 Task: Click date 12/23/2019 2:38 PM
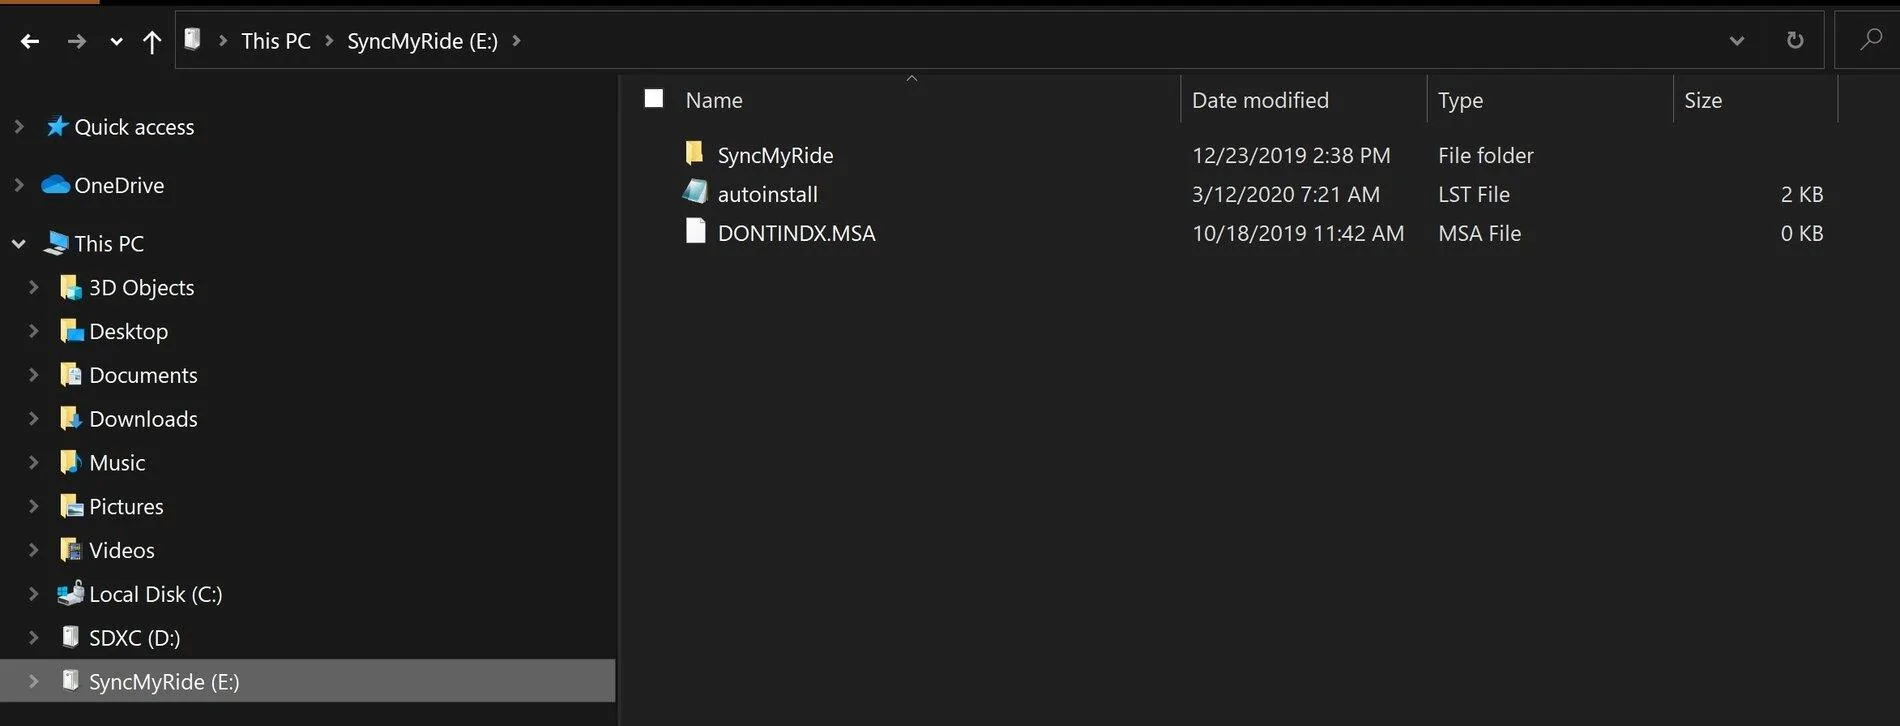click(1291, 155)
